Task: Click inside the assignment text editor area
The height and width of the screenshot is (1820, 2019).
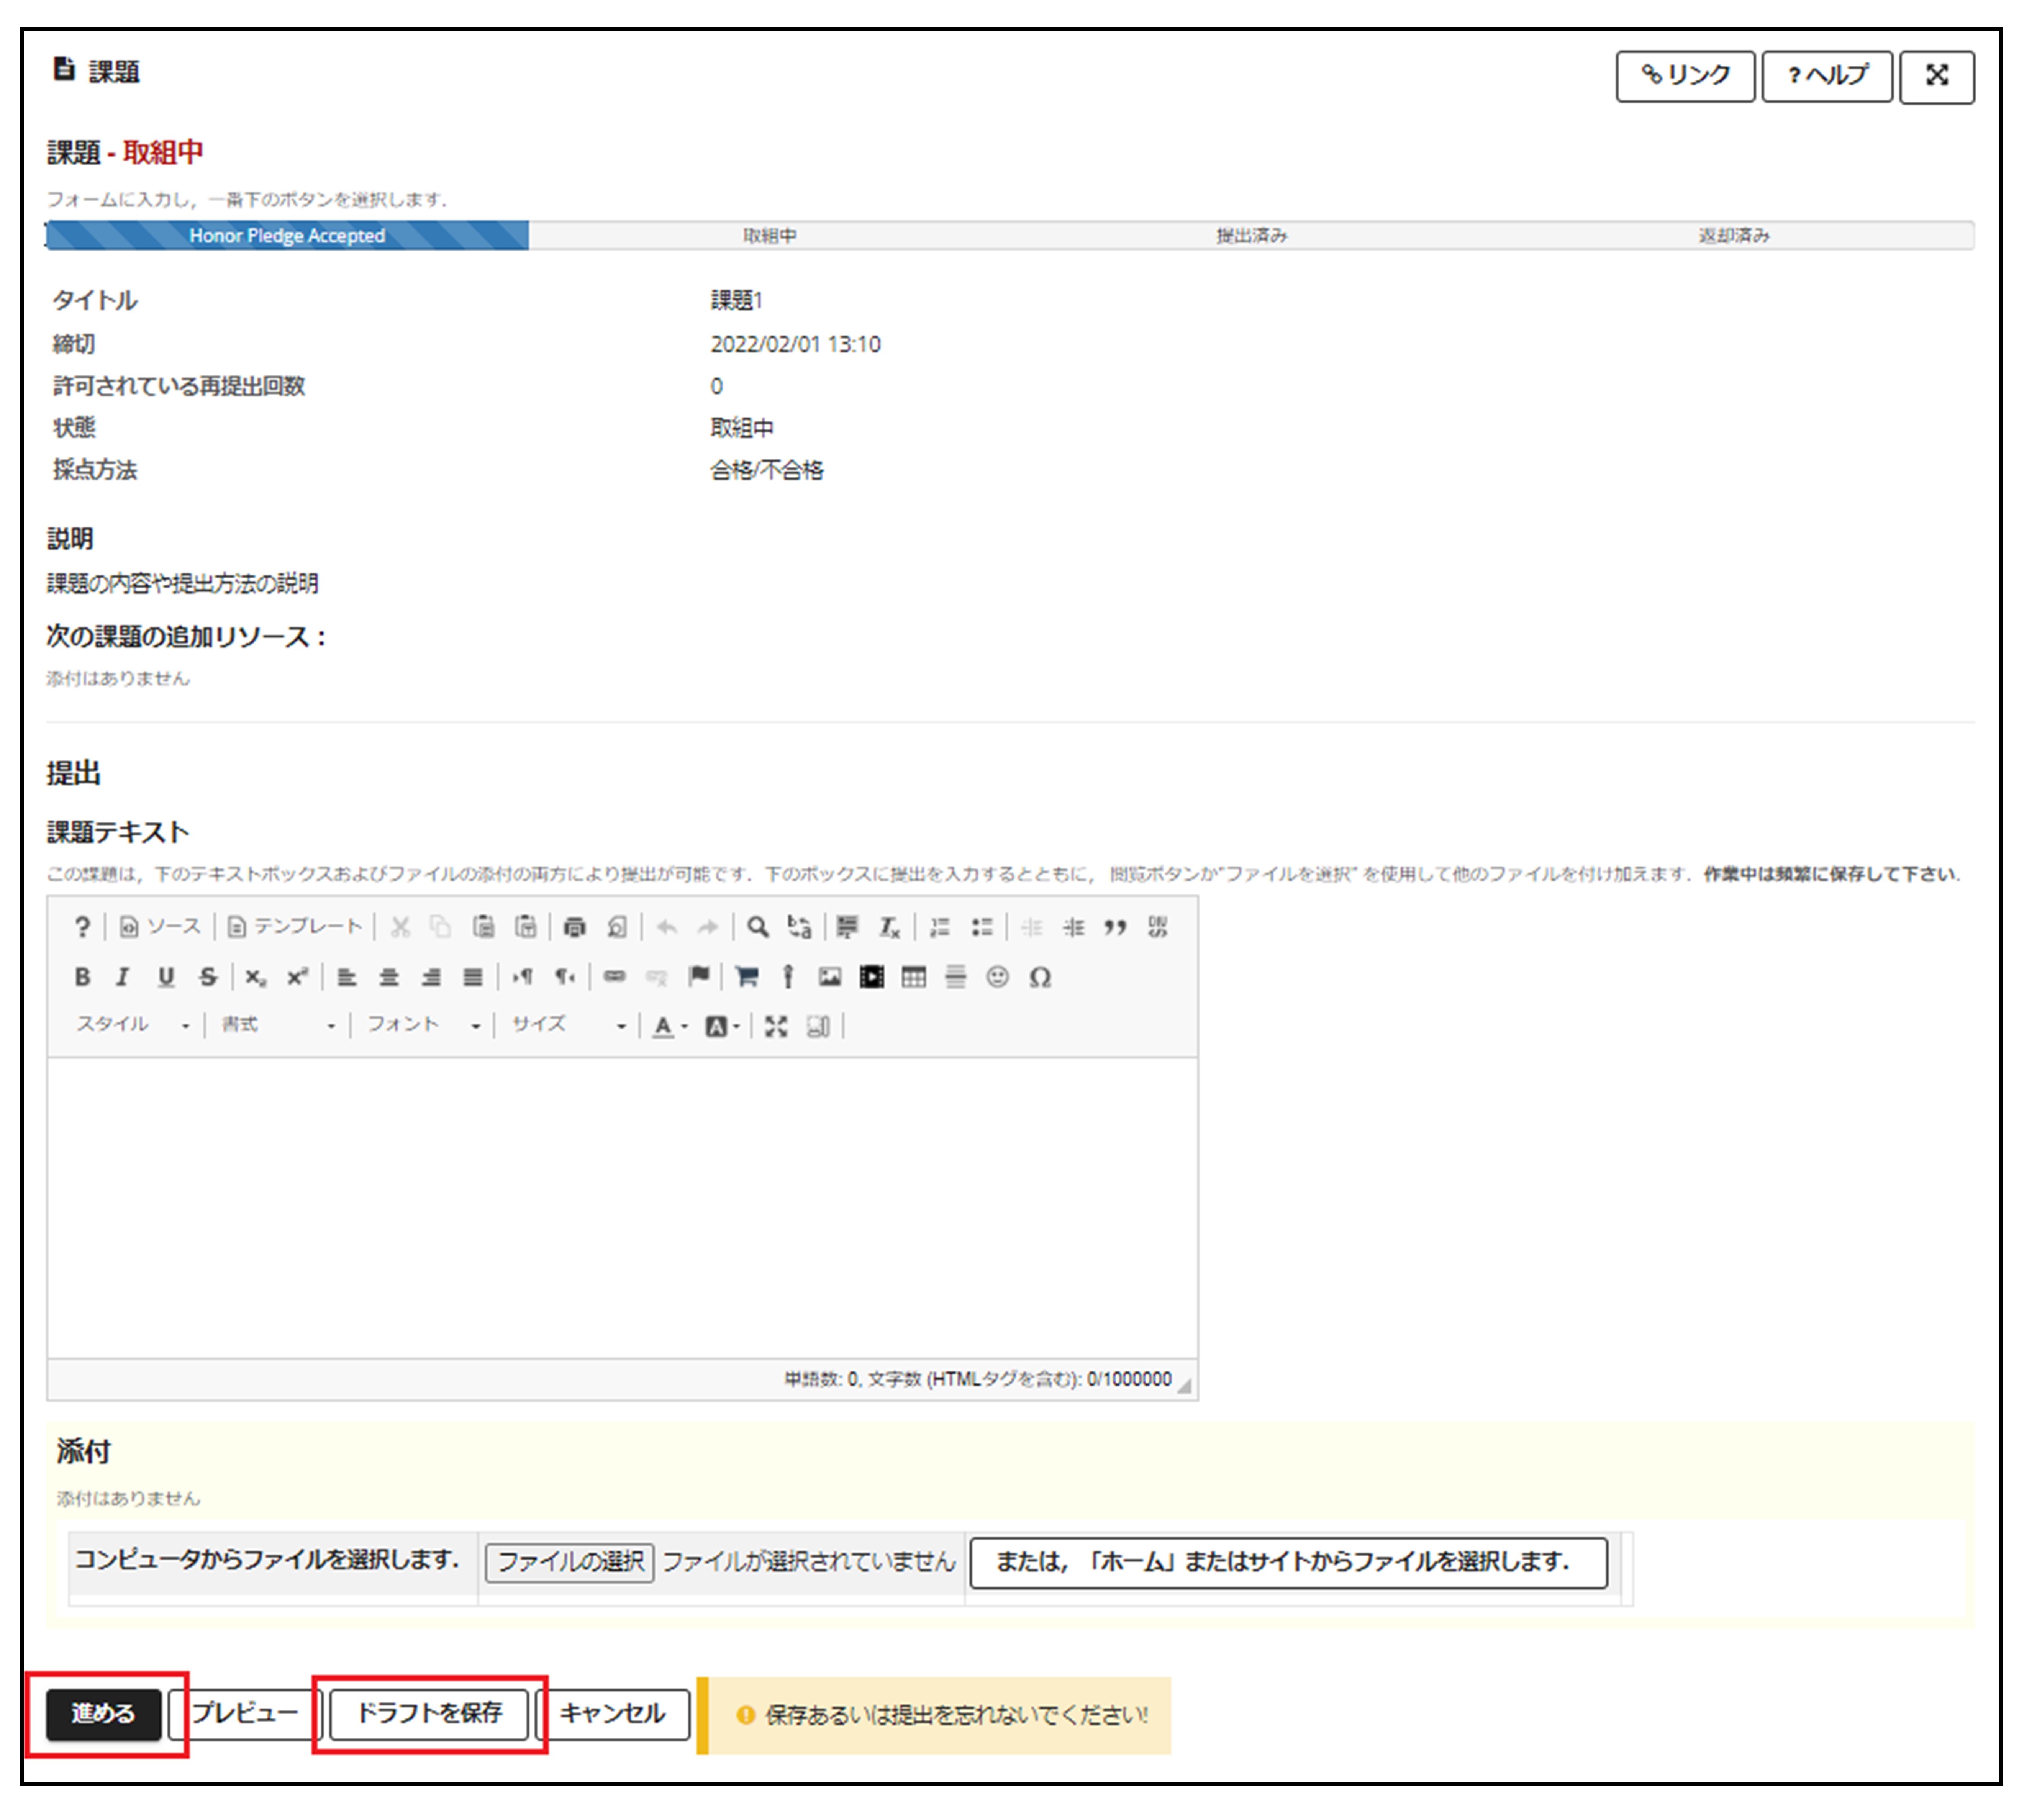Action: coord(622,1208)
